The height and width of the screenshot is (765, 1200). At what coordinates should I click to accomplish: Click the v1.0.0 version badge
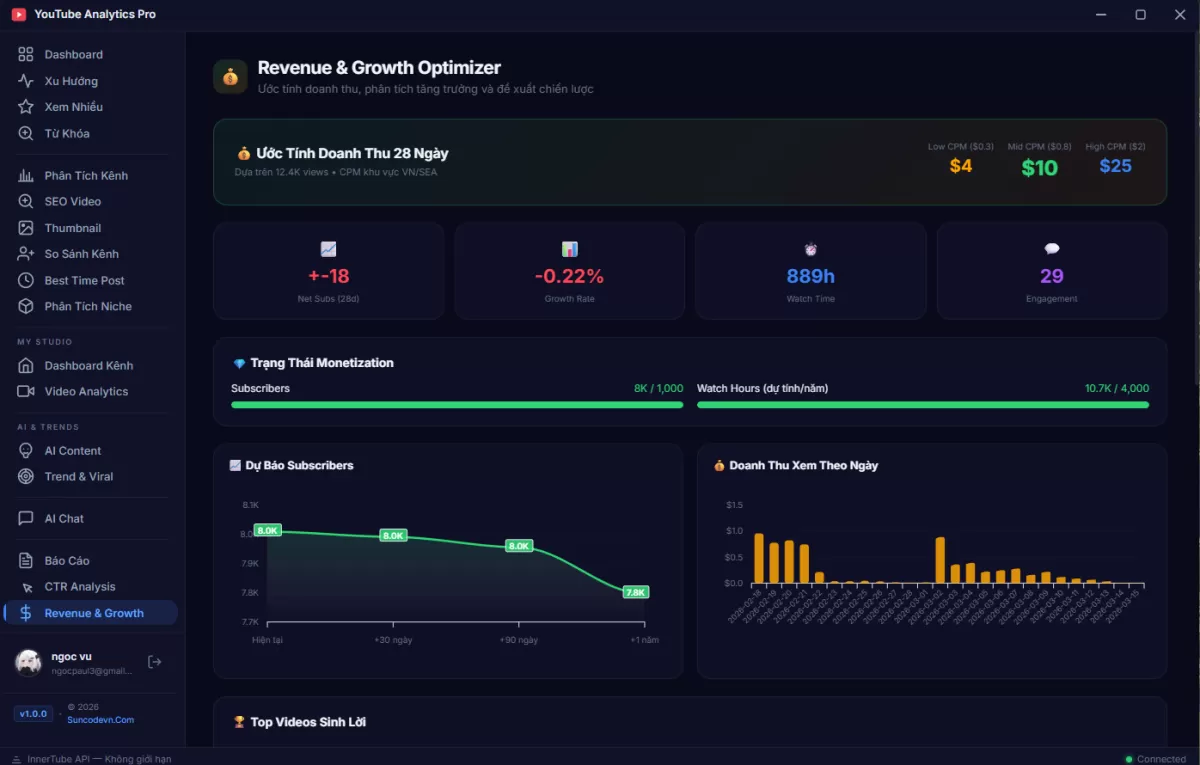pyautogui.click(x=33, y=713)
